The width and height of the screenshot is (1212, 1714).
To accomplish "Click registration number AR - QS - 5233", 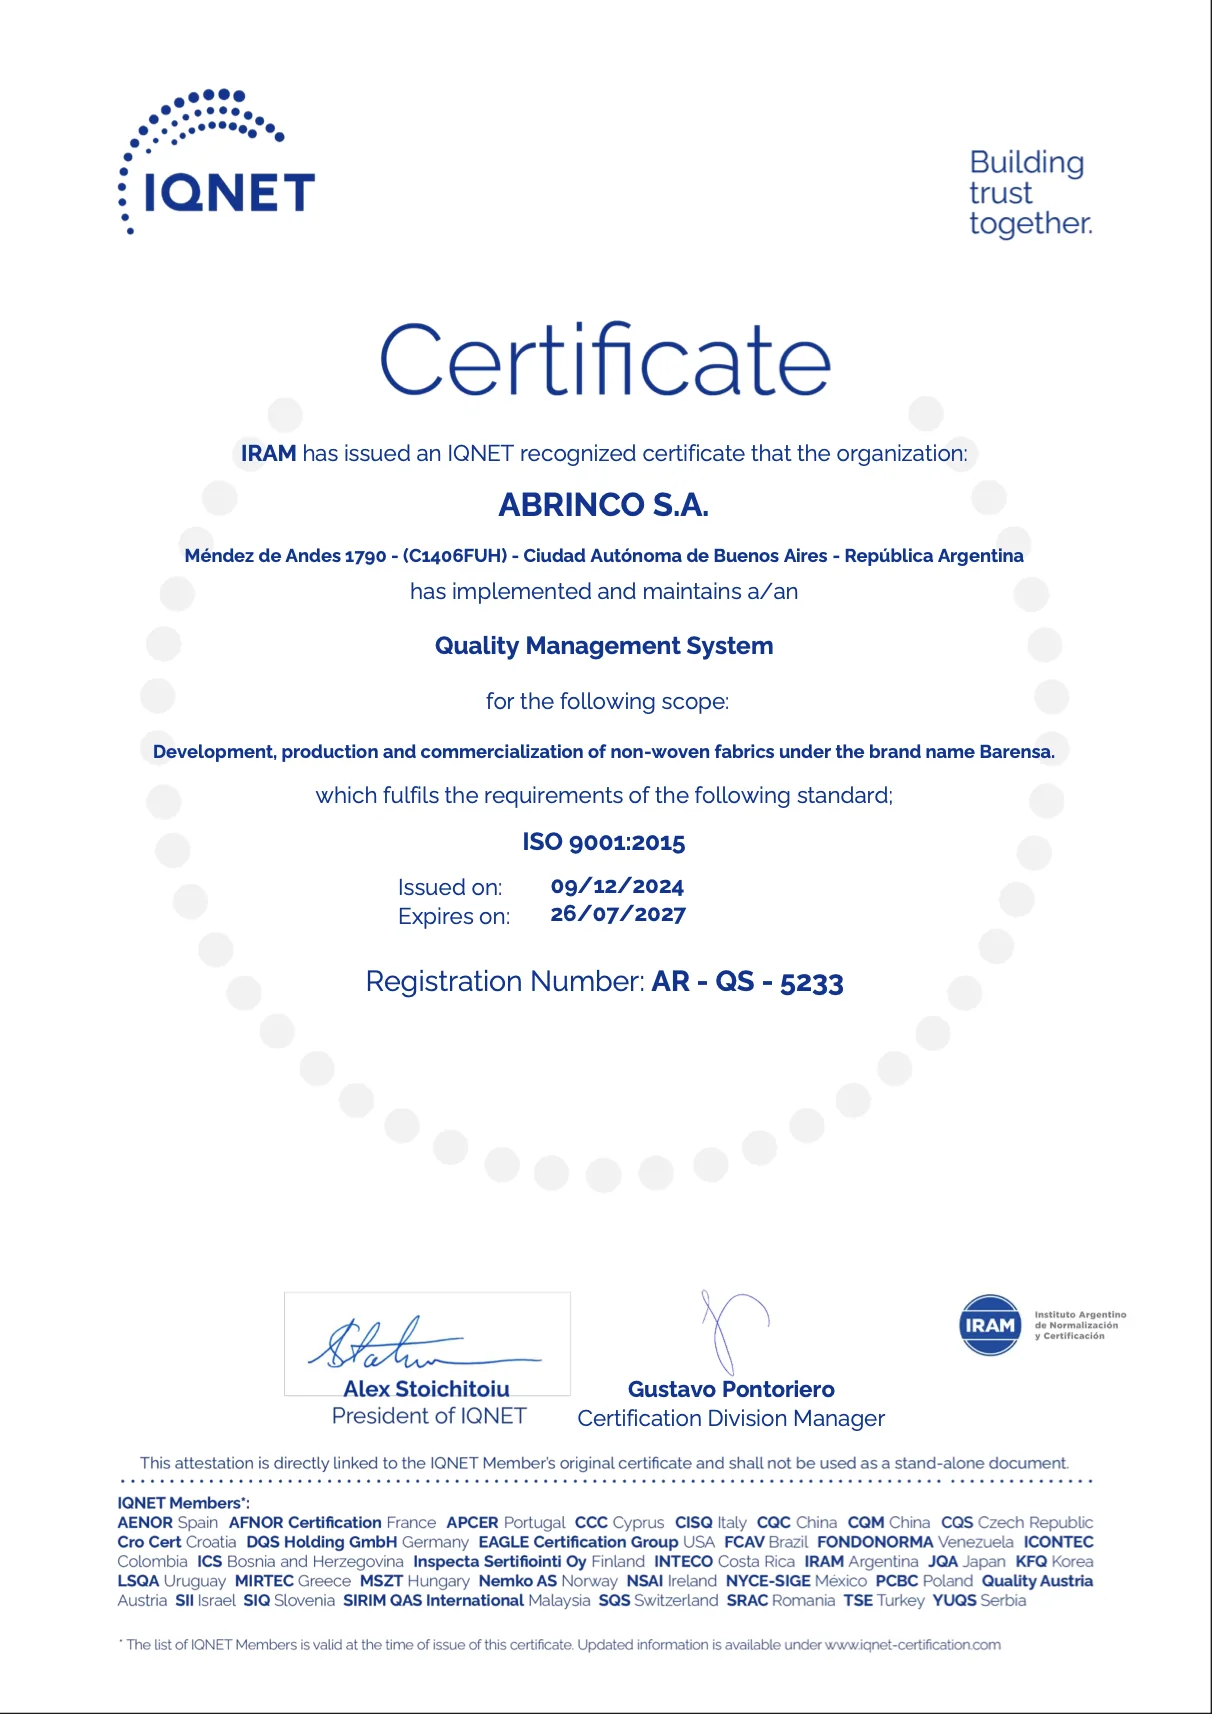I will coord(748,982).
